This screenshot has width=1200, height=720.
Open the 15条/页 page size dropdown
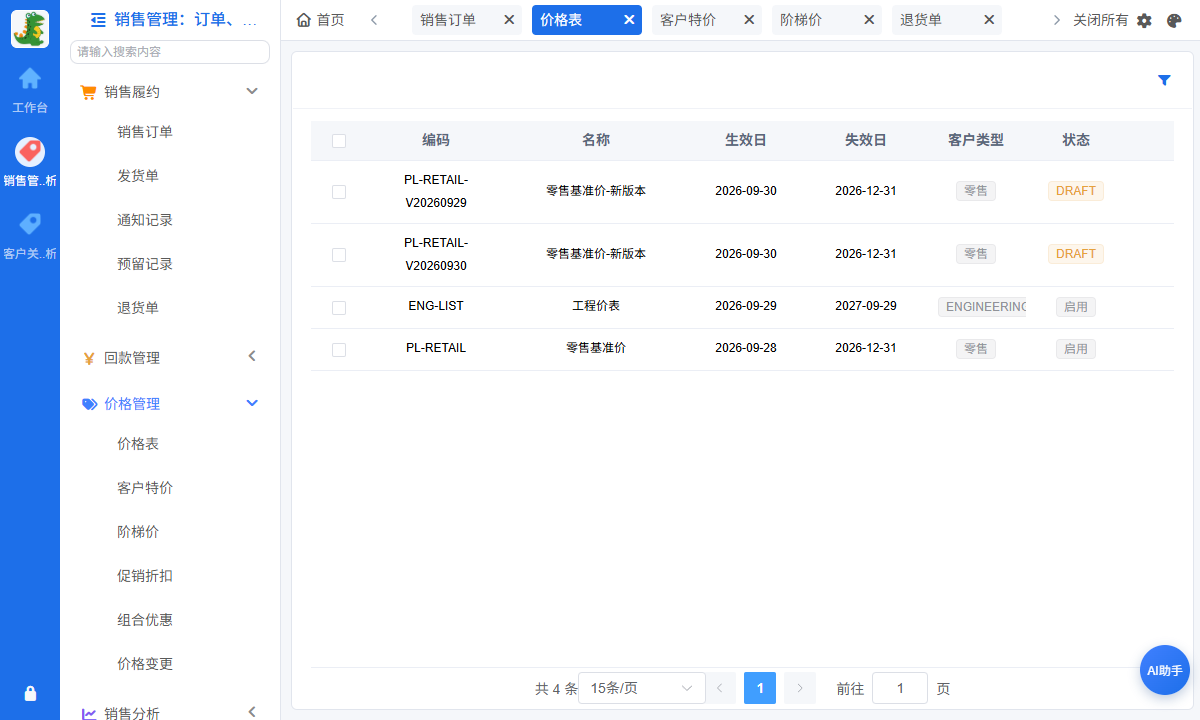coord(642,688)
